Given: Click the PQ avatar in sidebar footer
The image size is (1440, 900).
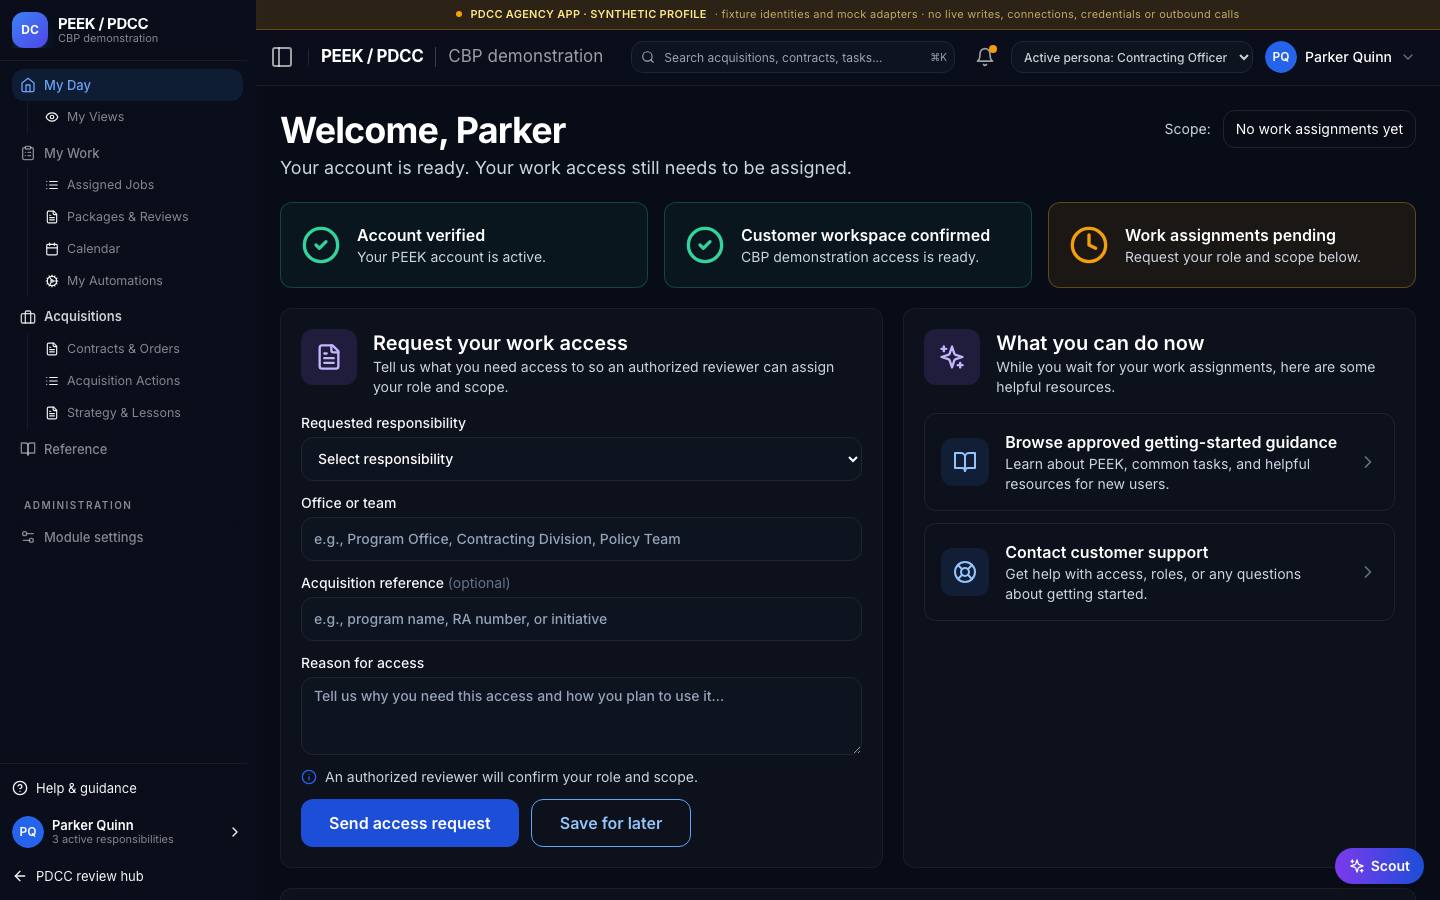Looking at the screenshot, I should click(x=28, y=831).
